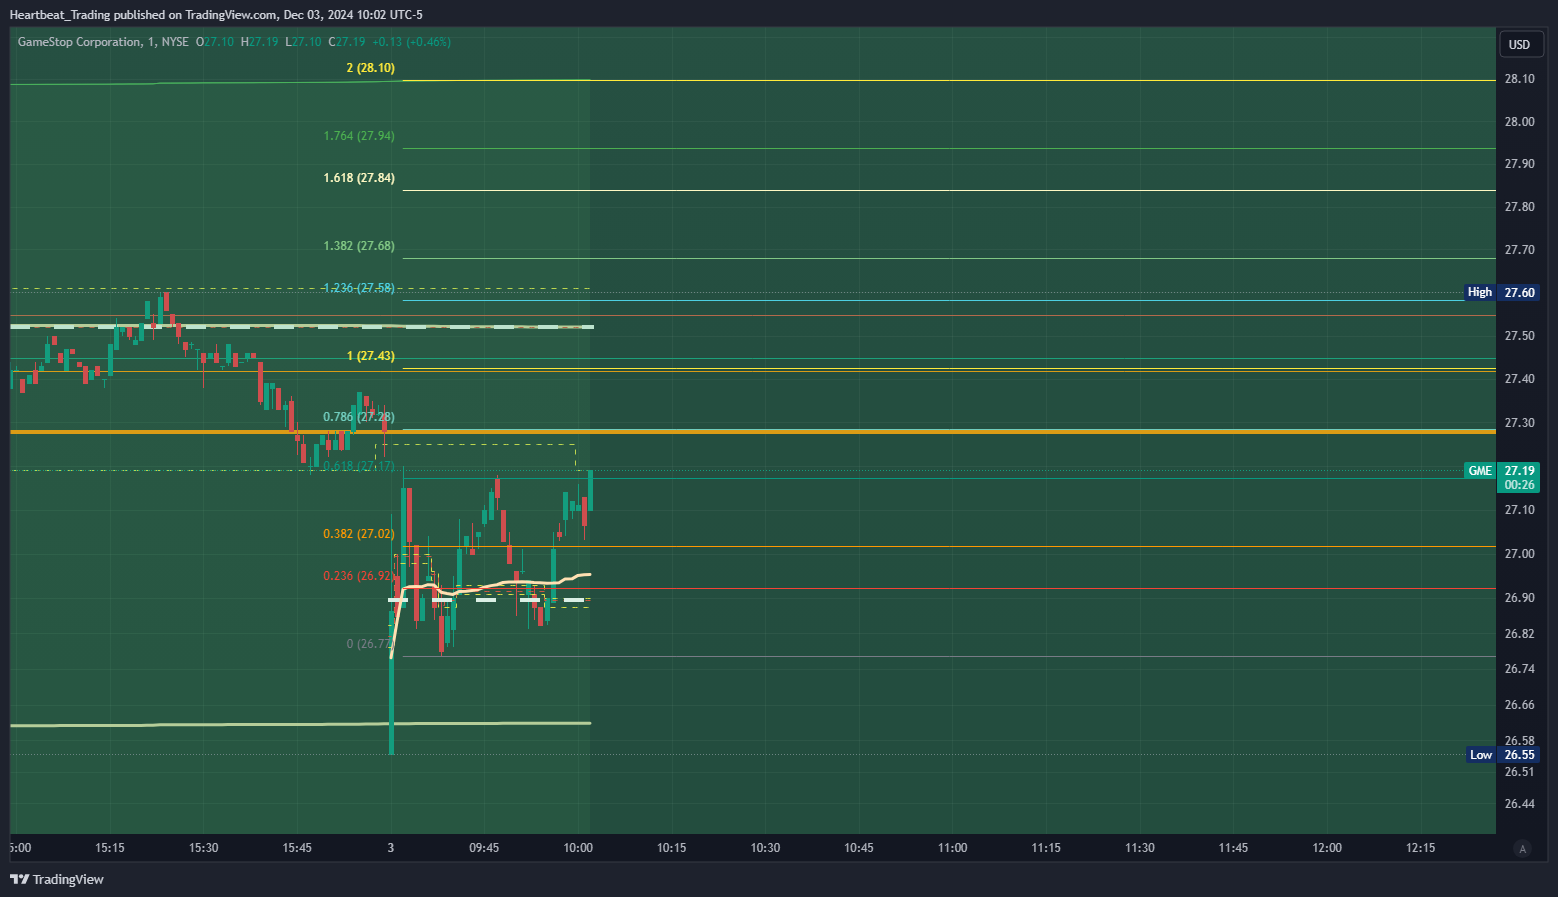
Task: Open the TradingView logo link
Action: click(x=57, y=879)
